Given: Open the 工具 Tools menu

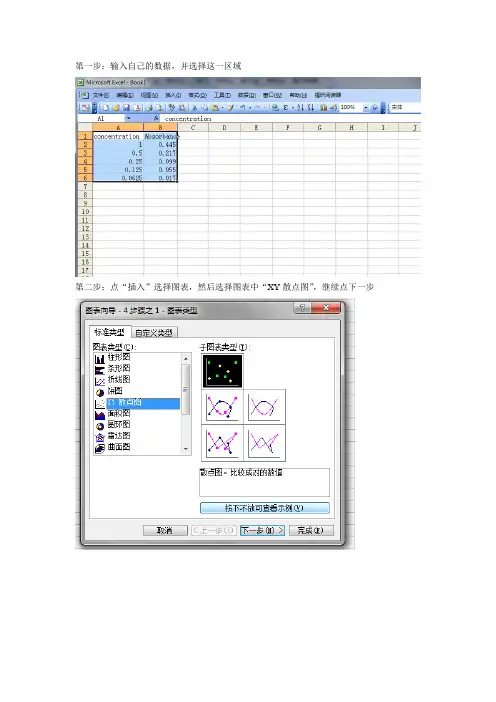Looking at the screenshot, I should pos(222,95).
